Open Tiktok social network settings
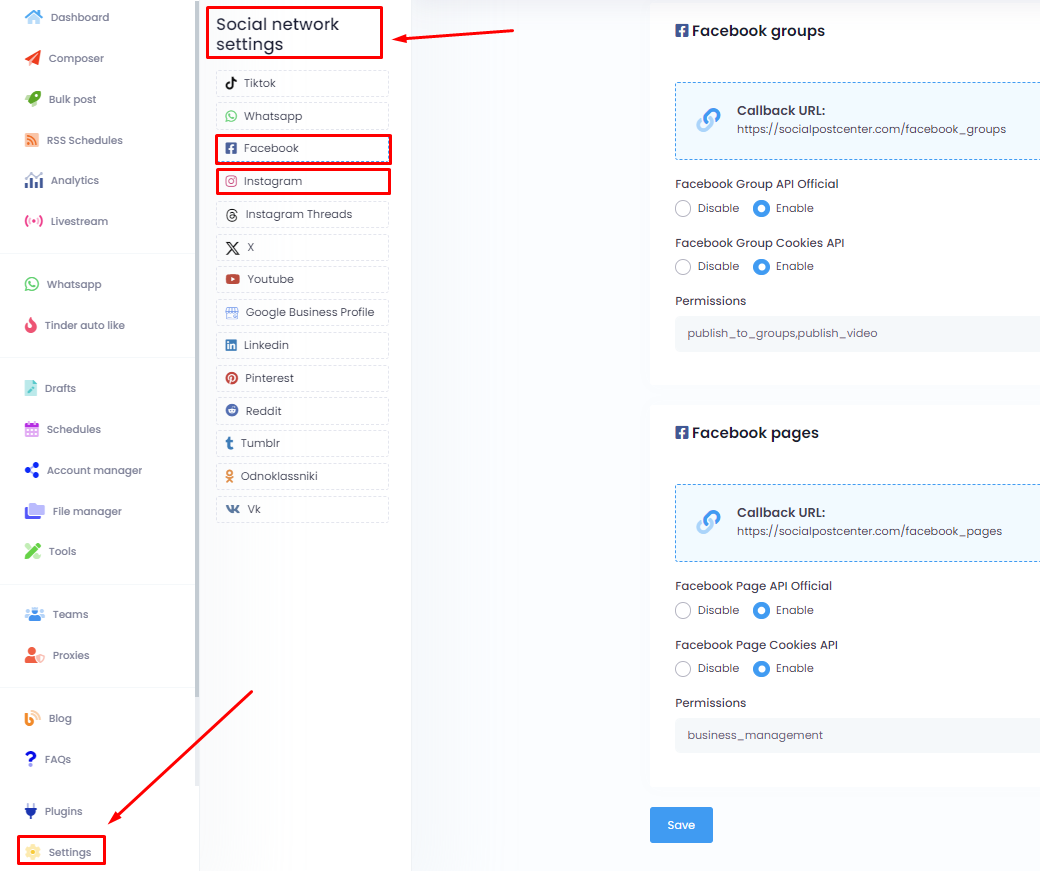This screenshot has width=1040, height=871. (x=302, y=83)
